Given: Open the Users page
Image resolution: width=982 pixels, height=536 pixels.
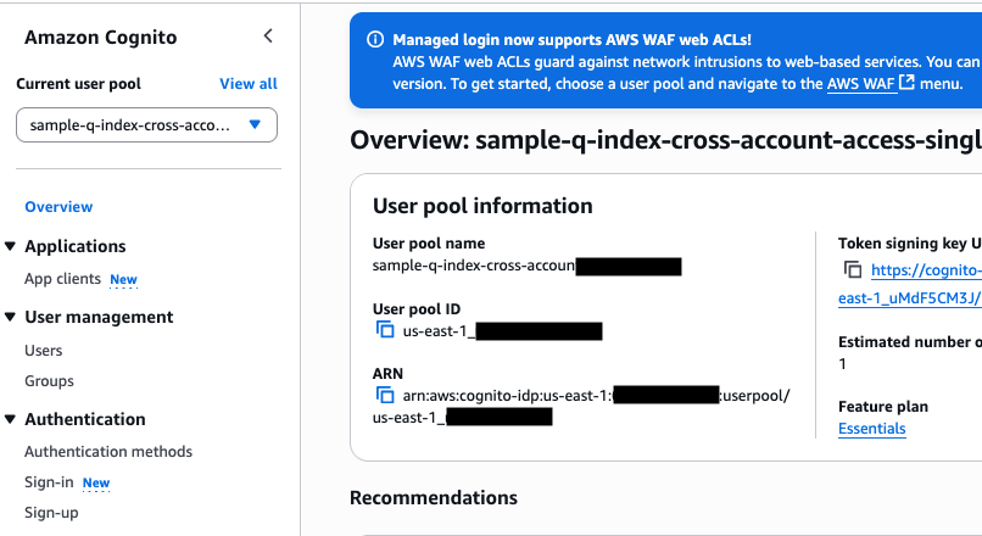Looking at the screenshot, I should (x=43, y=351).
